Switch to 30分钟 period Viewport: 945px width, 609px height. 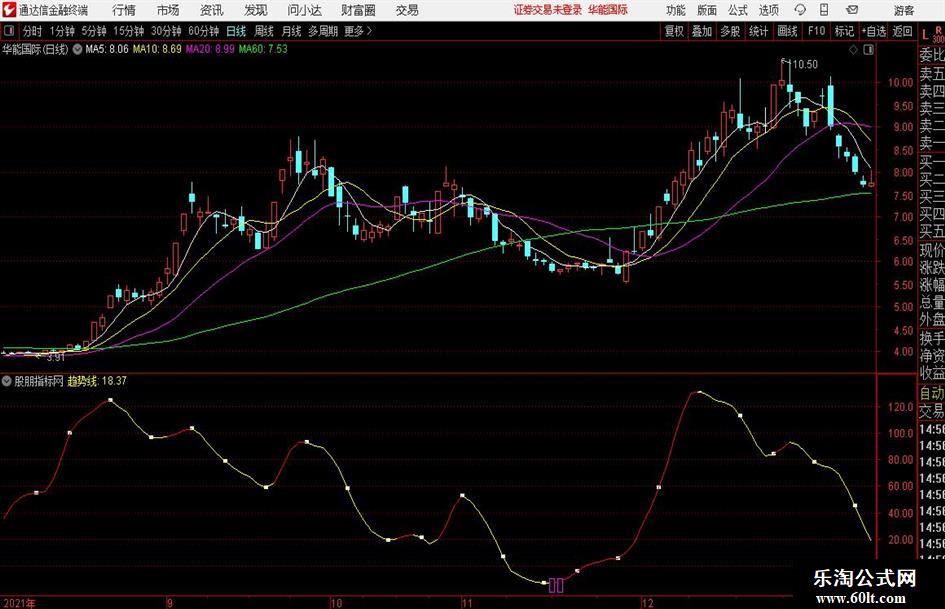click(x=166, y=31)
